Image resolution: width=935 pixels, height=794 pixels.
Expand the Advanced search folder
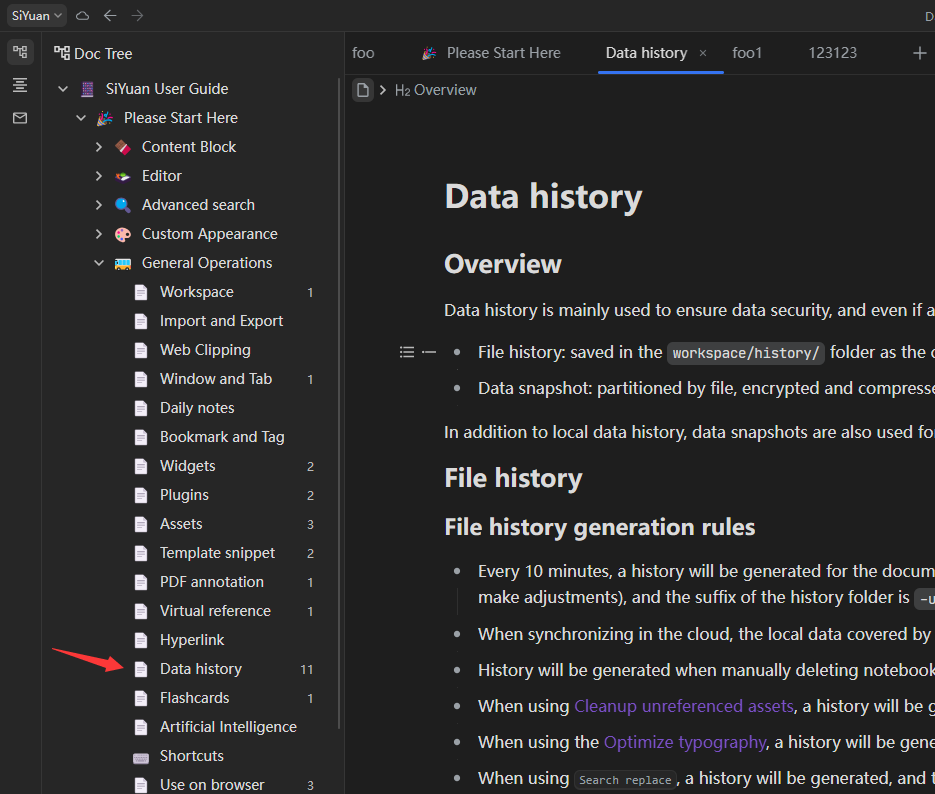99,205
